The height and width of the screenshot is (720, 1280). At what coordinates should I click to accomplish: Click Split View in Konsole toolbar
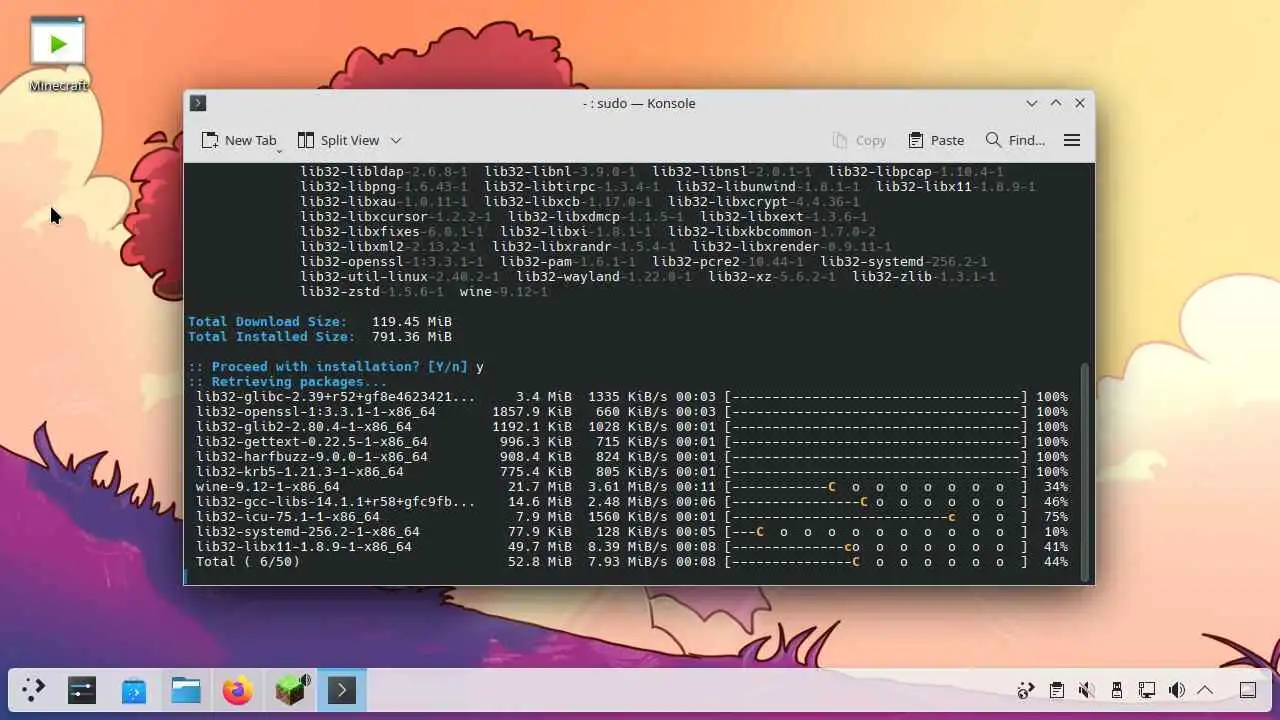338,140
